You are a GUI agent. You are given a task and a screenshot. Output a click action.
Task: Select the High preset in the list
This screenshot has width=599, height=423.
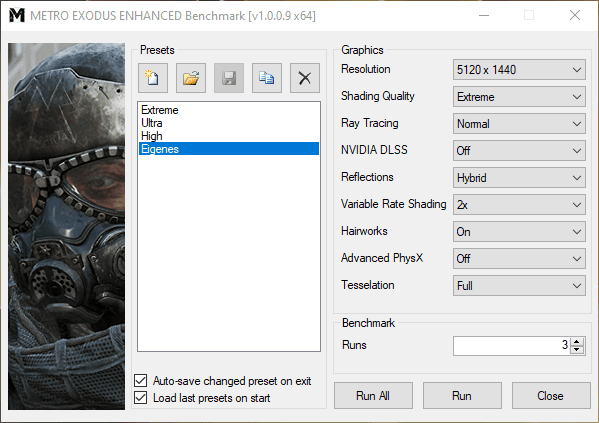229,136
